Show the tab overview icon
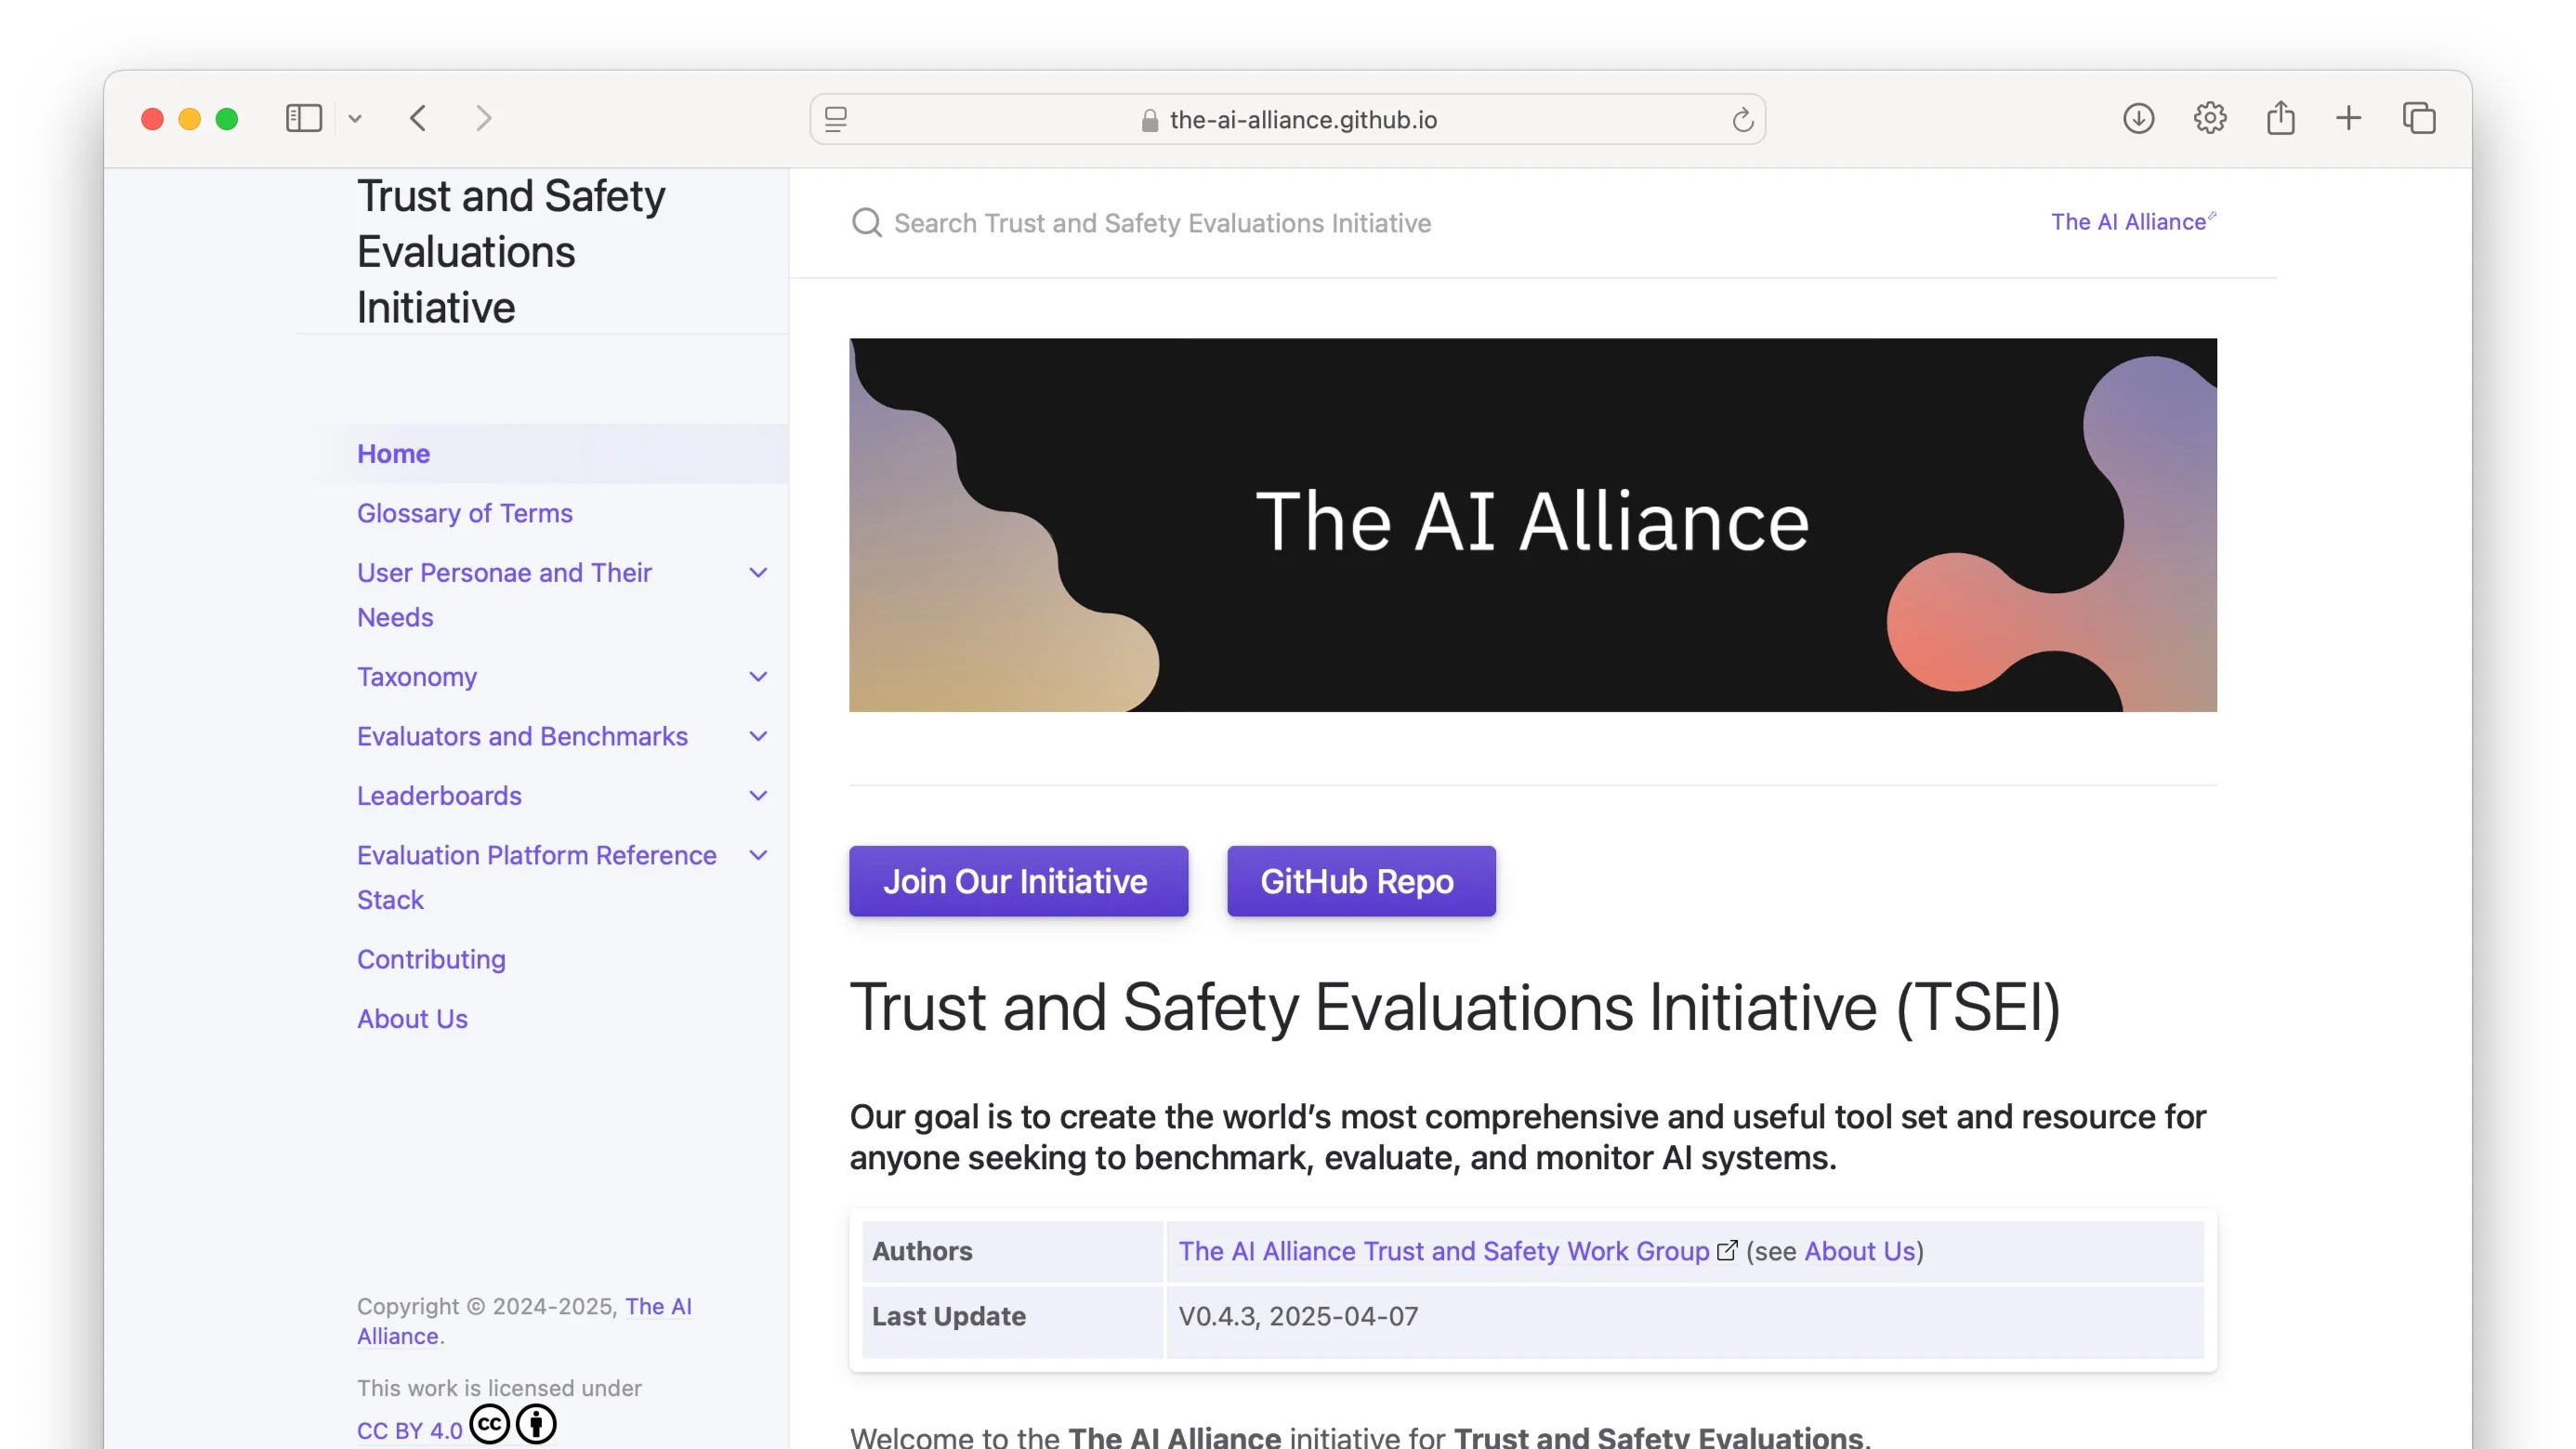Image resolution: width=2576 pixels, height=1449 pixels. coord(2419,119)
